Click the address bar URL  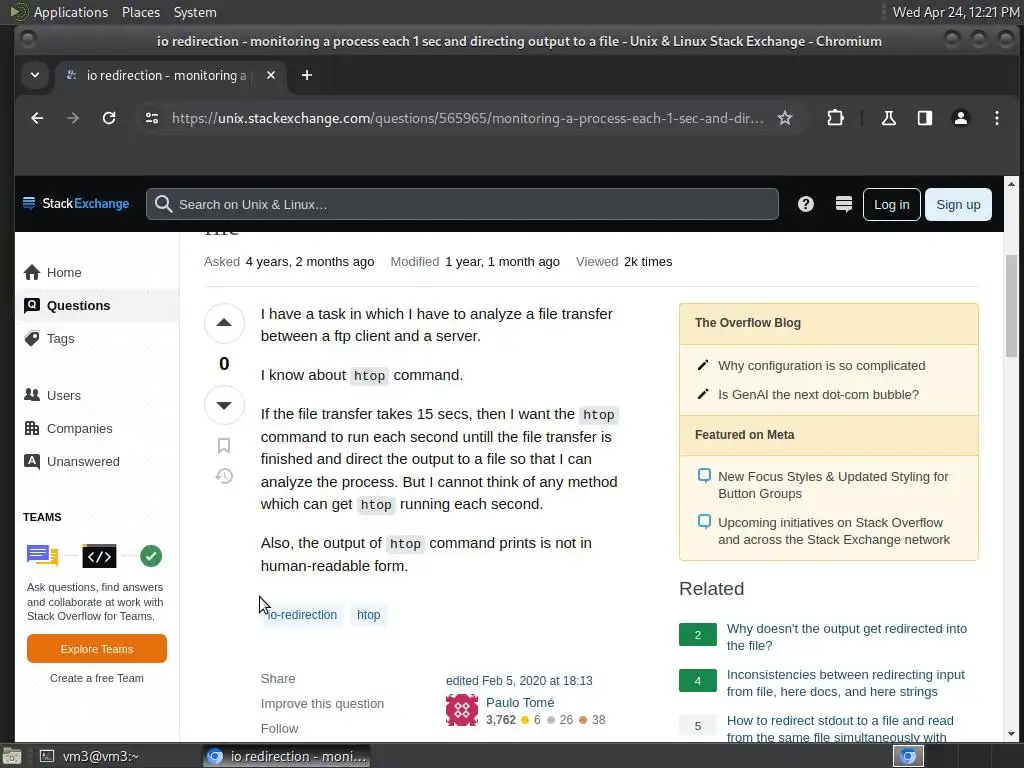(467, 118)
